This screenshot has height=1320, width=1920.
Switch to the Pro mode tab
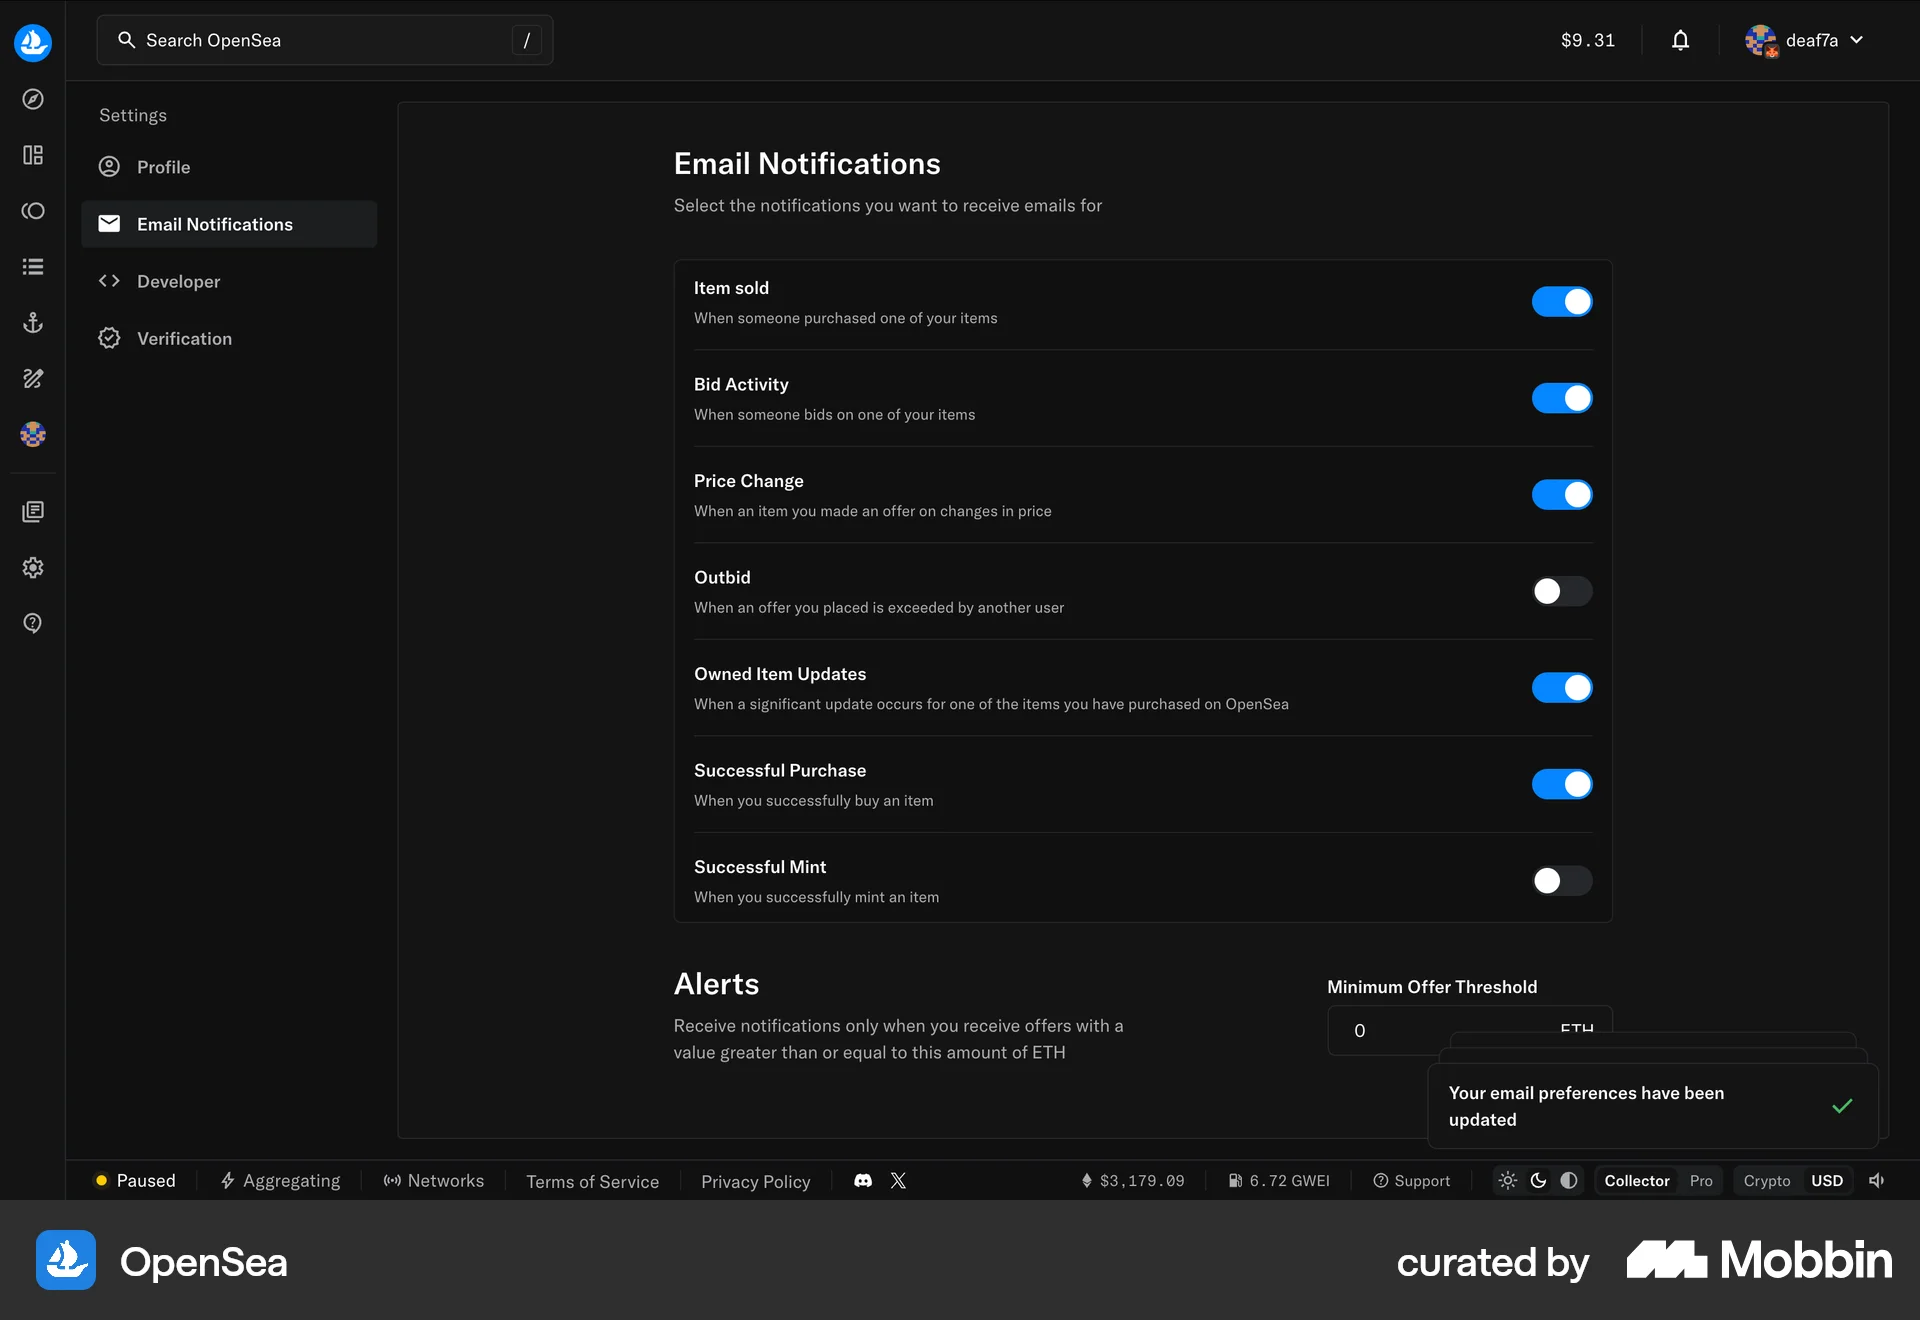point(1700,1180)
